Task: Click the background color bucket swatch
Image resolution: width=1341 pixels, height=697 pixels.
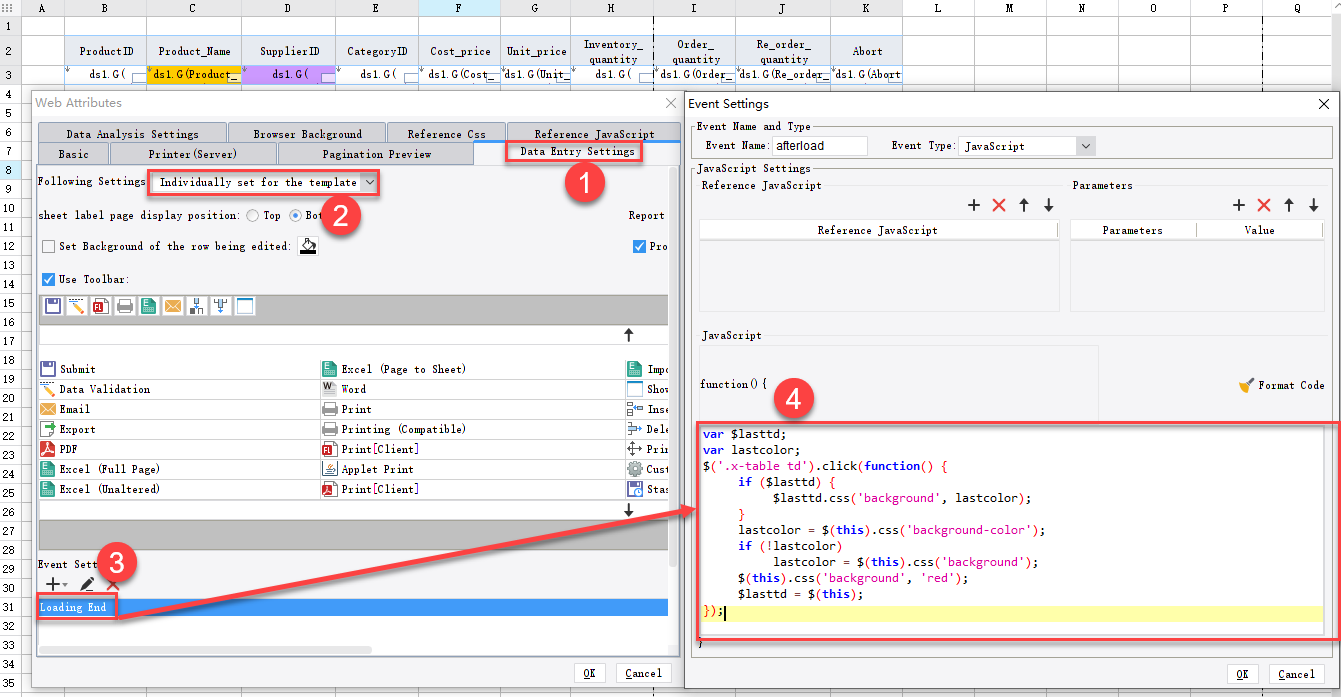Action: point(307,245)
